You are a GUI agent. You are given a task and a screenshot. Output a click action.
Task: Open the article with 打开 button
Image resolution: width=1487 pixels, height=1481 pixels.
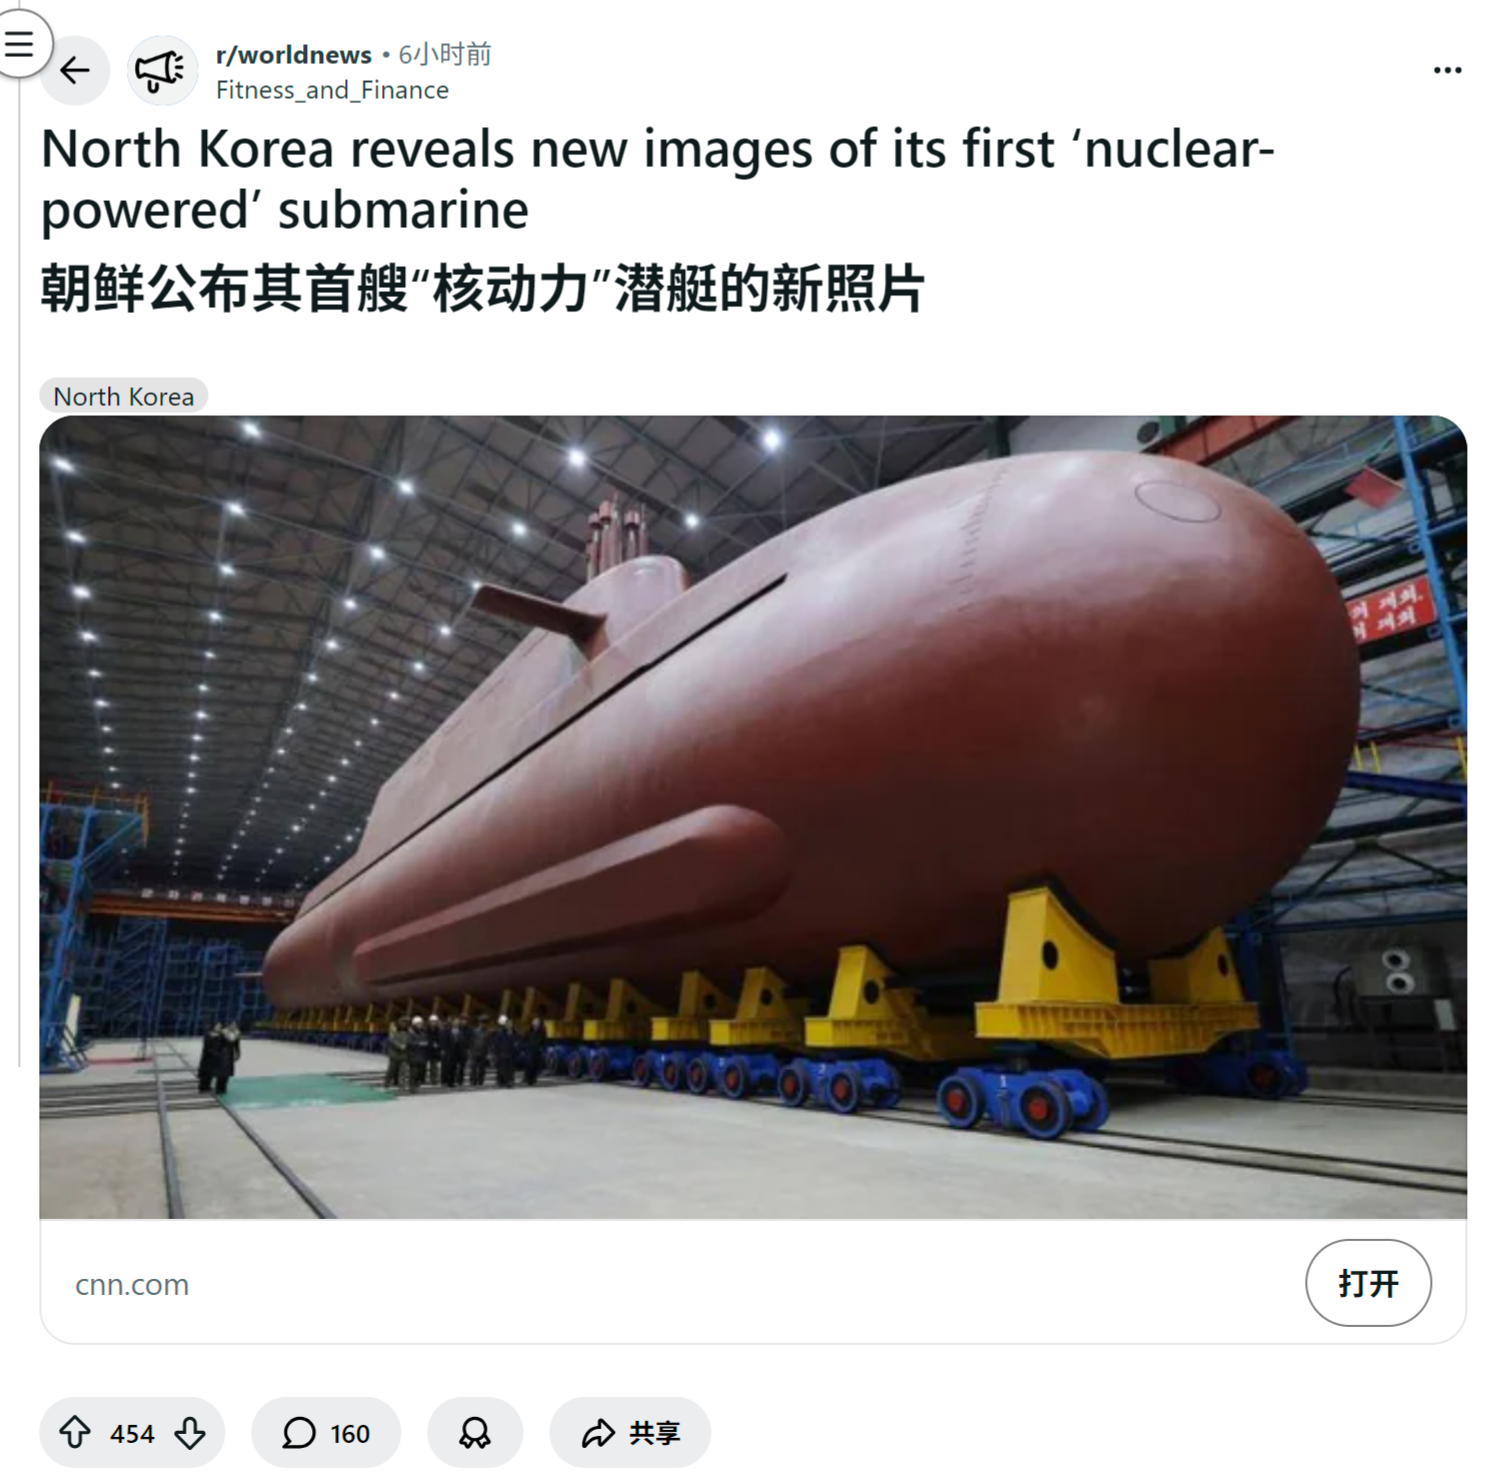tap(1368, 1283)
